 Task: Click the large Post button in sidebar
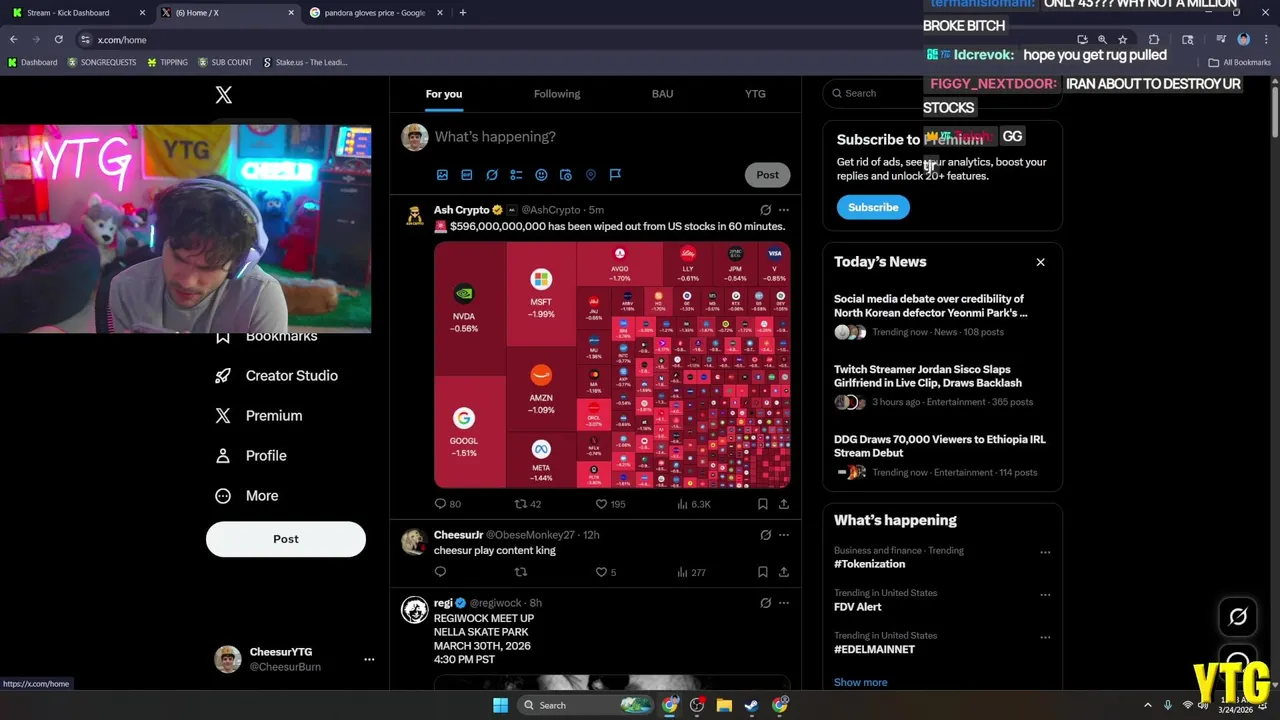point(286,539)
